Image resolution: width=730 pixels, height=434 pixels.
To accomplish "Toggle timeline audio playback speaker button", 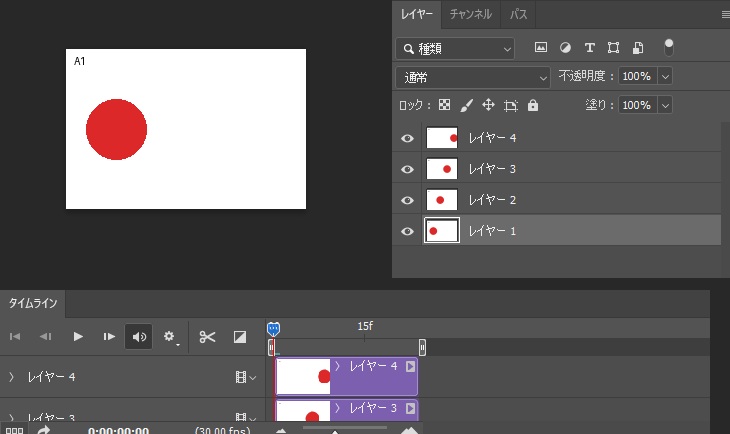I will pyautogui.click(x=139, y=336).
